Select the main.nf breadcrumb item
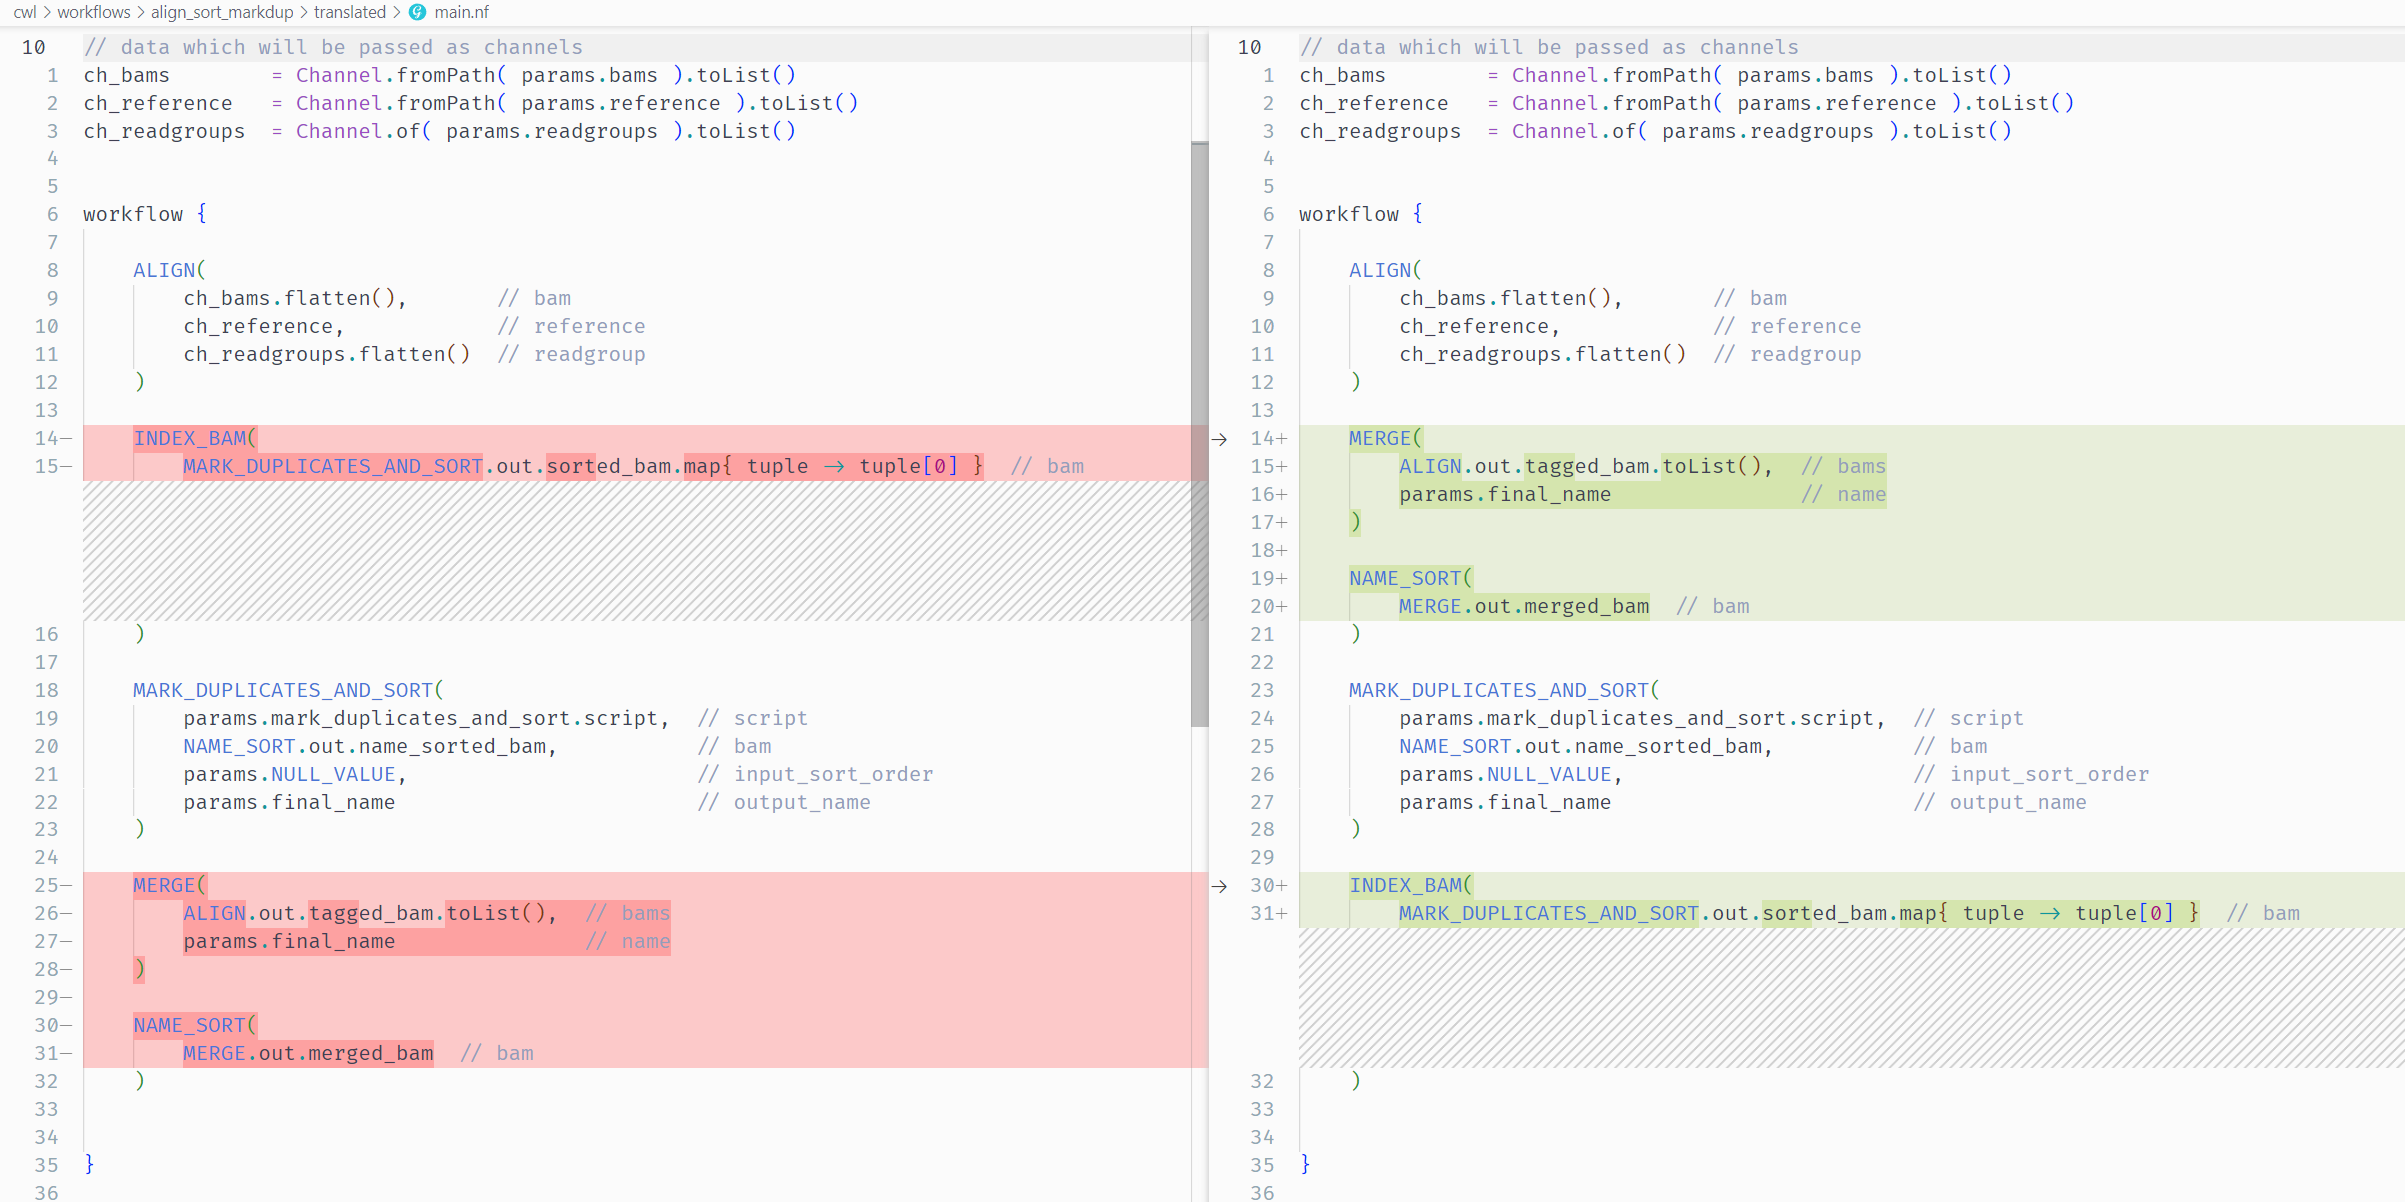 tap(461, 12)
